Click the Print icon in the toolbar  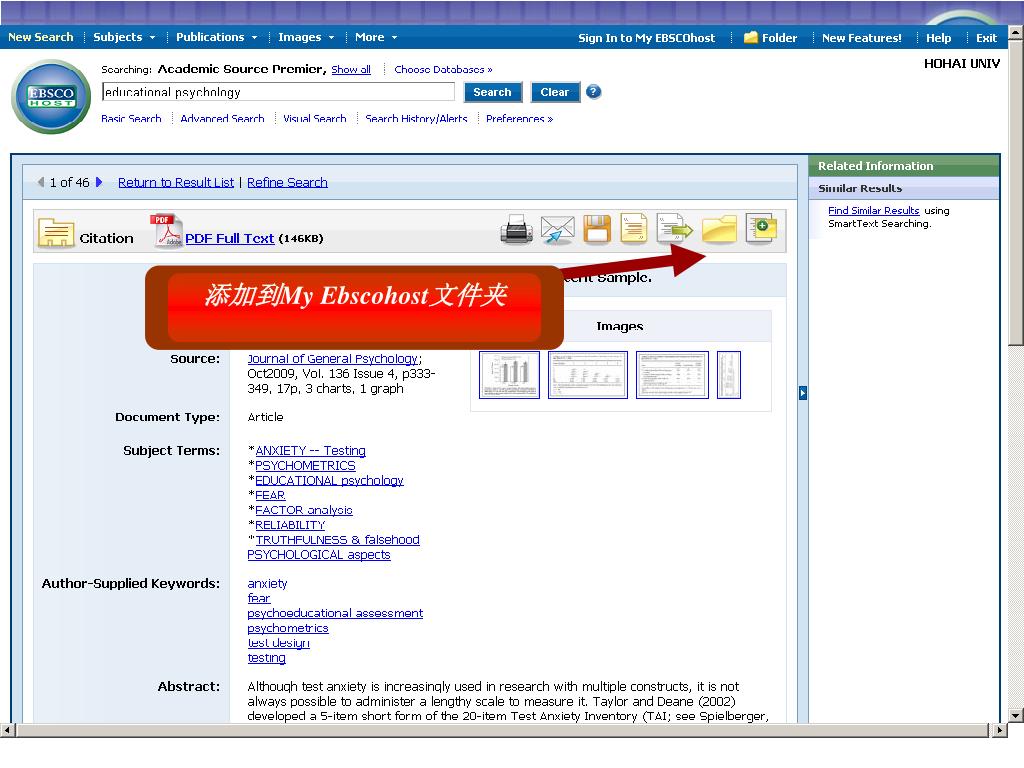(x=517, y=231)
